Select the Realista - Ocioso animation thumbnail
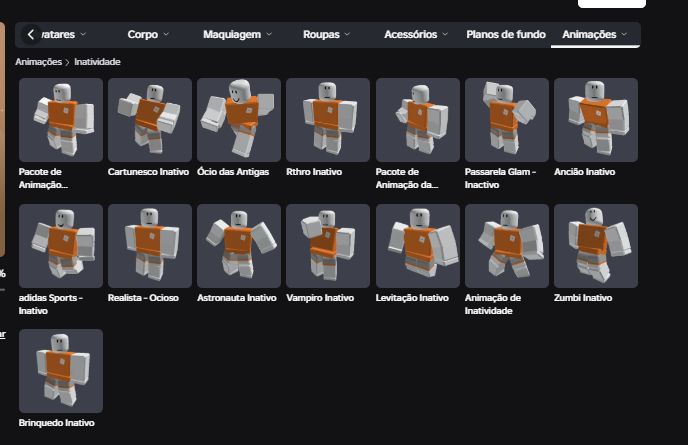The image size is (688, 445). [x=150, y=246]
